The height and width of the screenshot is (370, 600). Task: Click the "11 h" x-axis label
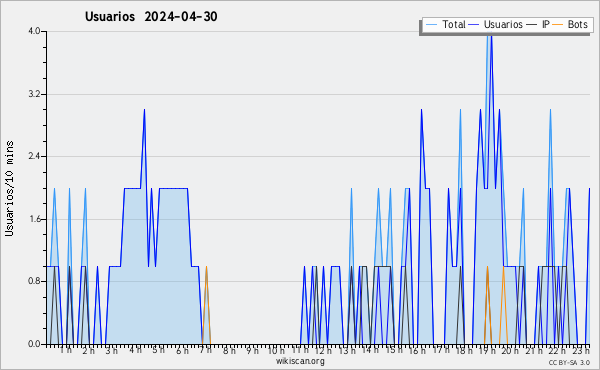(x=300, y=350)
